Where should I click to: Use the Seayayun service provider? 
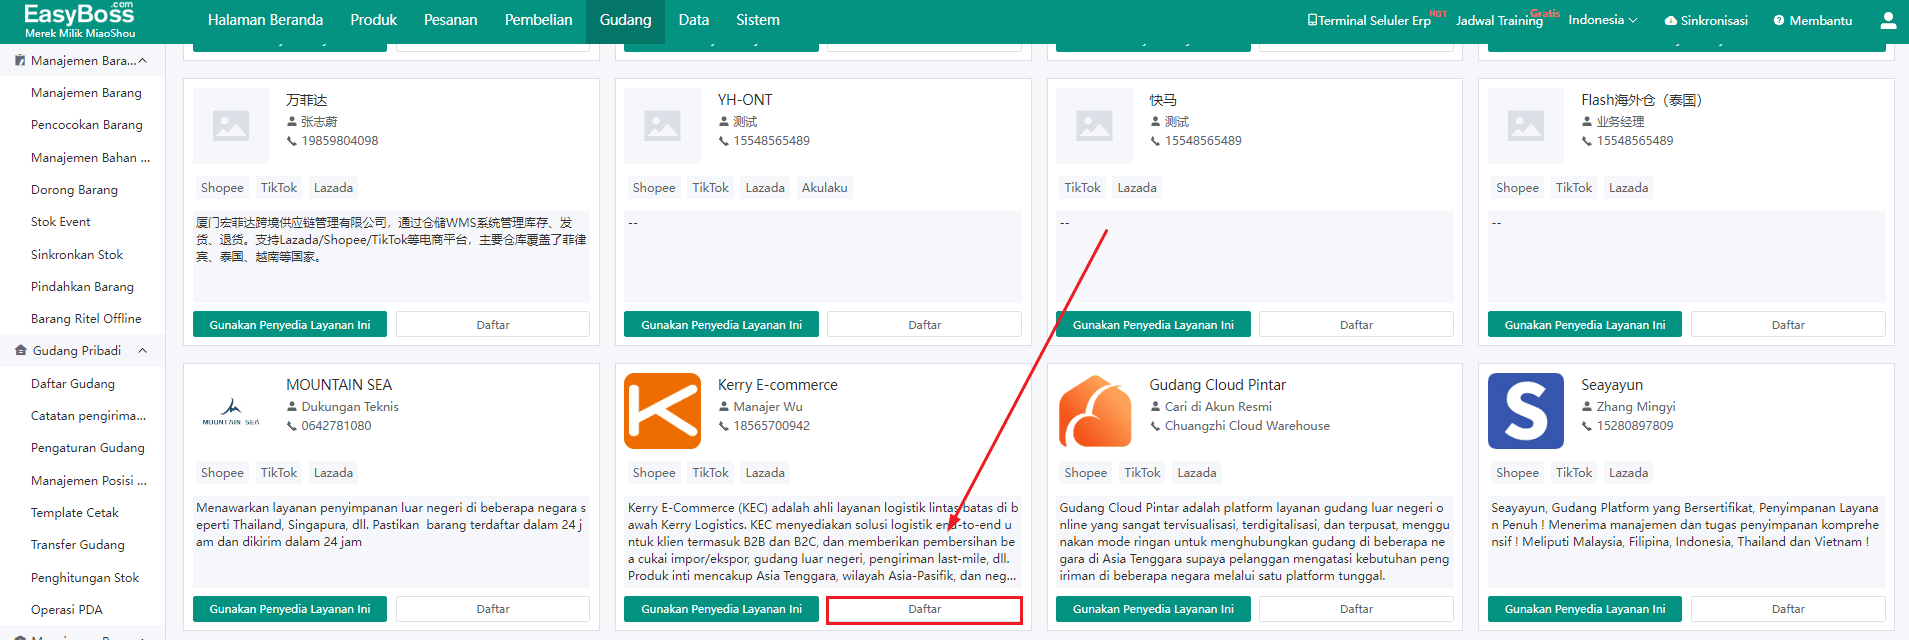[1584, 609]
